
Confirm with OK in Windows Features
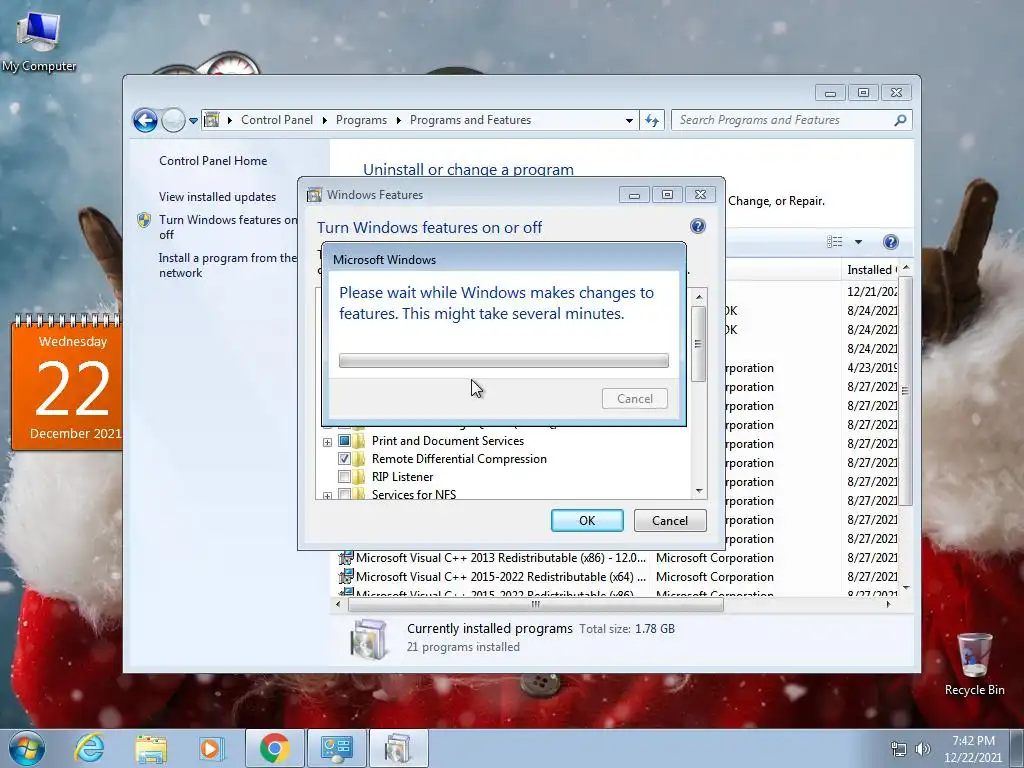point(587,520)
